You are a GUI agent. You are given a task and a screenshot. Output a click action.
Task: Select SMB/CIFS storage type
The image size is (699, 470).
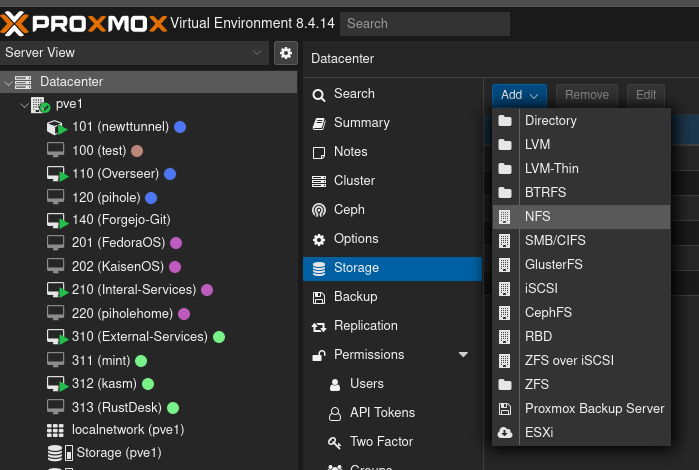(x=581, y=241)
